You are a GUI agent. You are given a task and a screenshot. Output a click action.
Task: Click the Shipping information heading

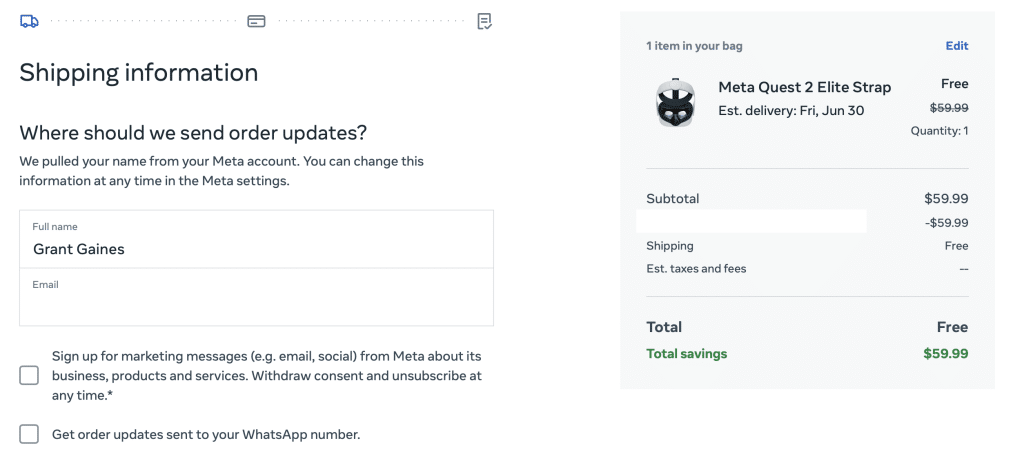click(x=138, y=72)
